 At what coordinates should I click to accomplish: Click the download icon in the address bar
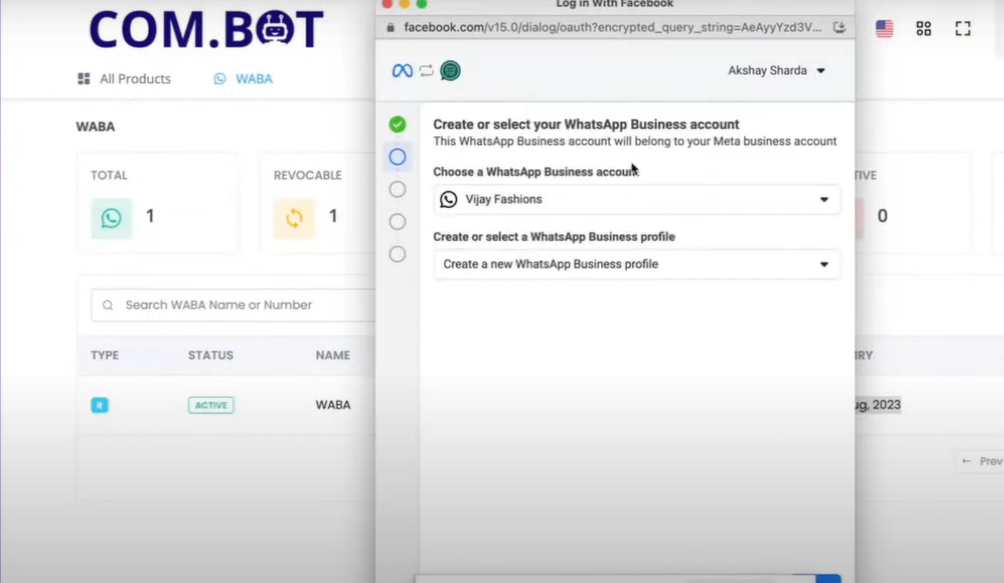(x=840, y=27)
